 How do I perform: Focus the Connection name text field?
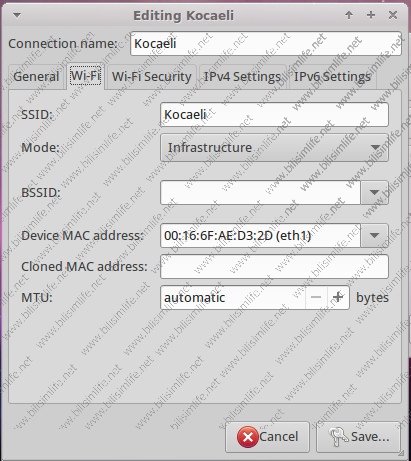click(x=266, y=44)
